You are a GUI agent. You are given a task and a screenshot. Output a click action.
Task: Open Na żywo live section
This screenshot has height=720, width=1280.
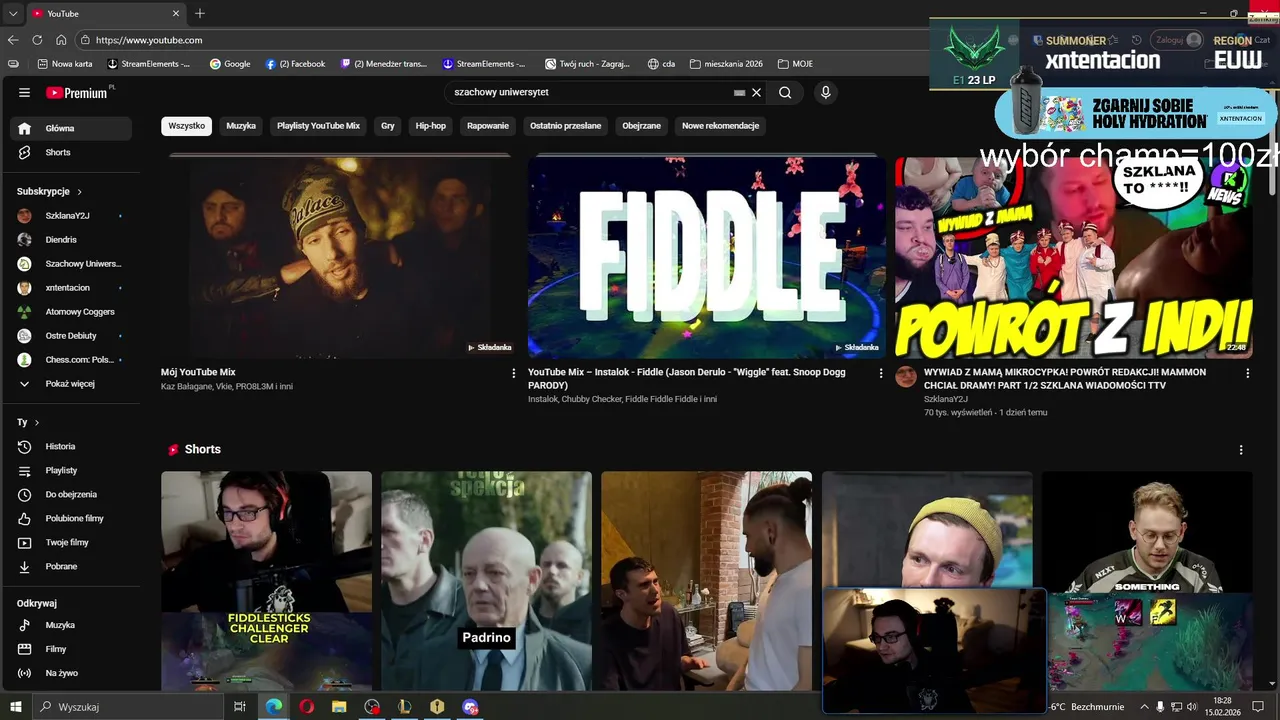tap(71, 673)
